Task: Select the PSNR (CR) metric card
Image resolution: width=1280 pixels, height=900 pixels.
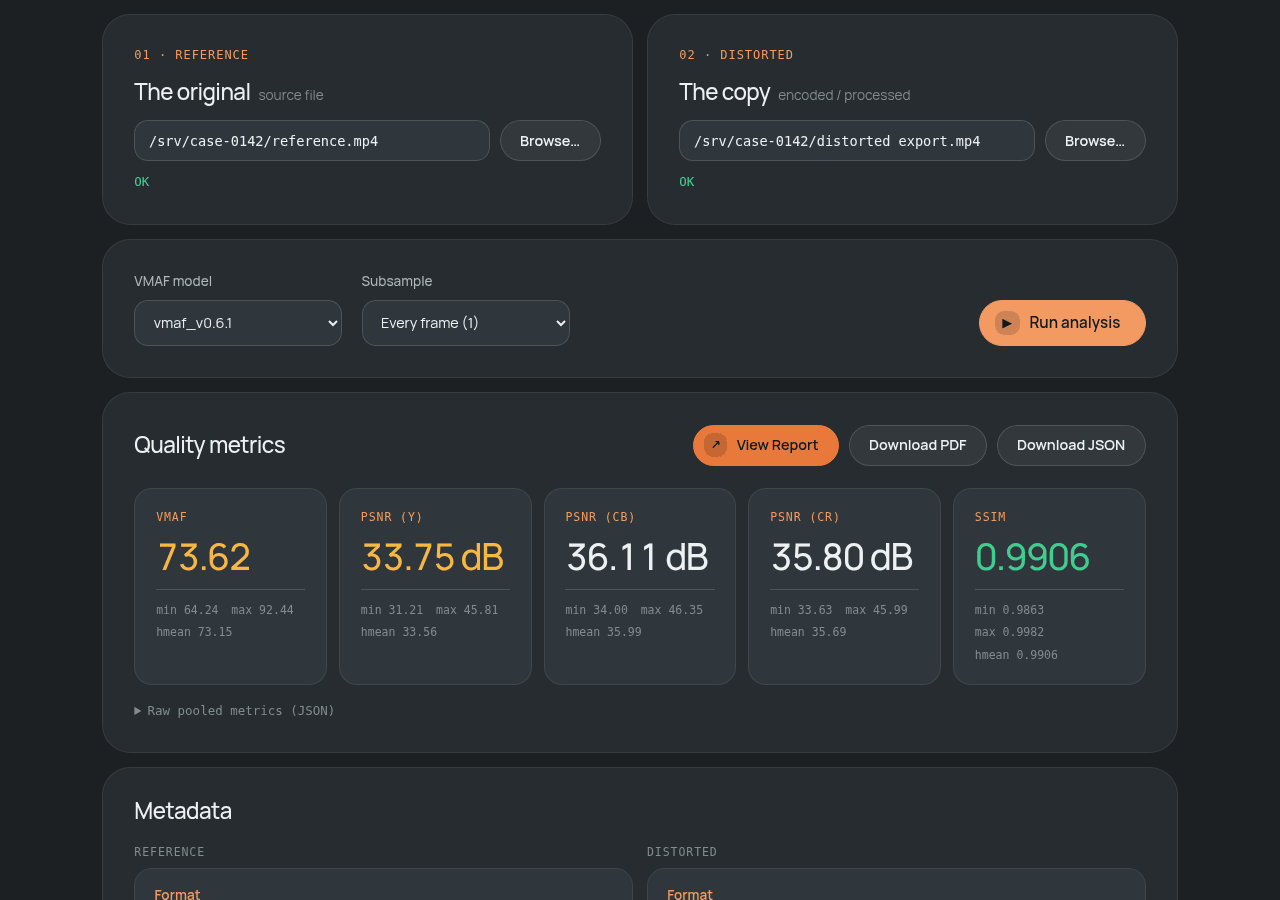Action: coord(844,586)
